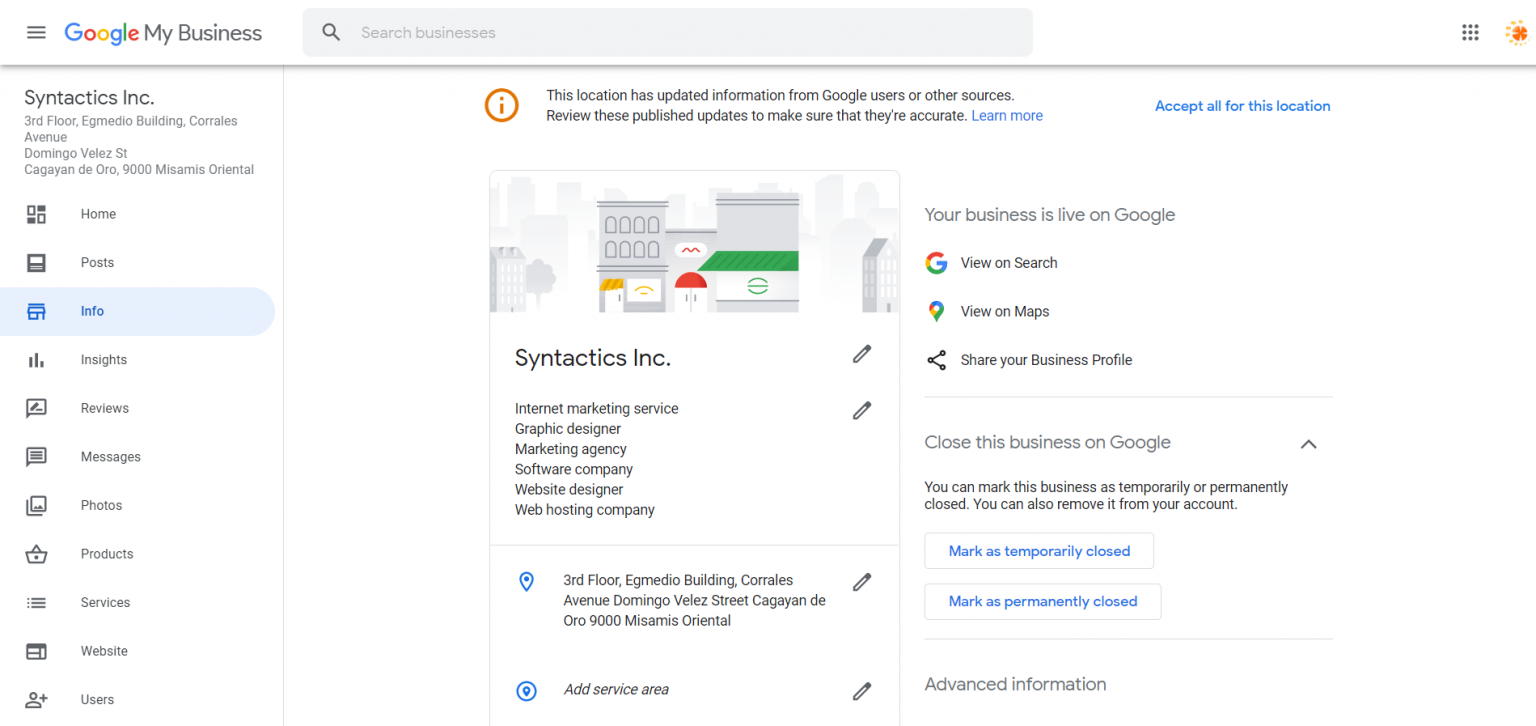The image size is (1536, 726).
Task: Click Mark as permanently closed button
Action: [x=1043, y=601]
